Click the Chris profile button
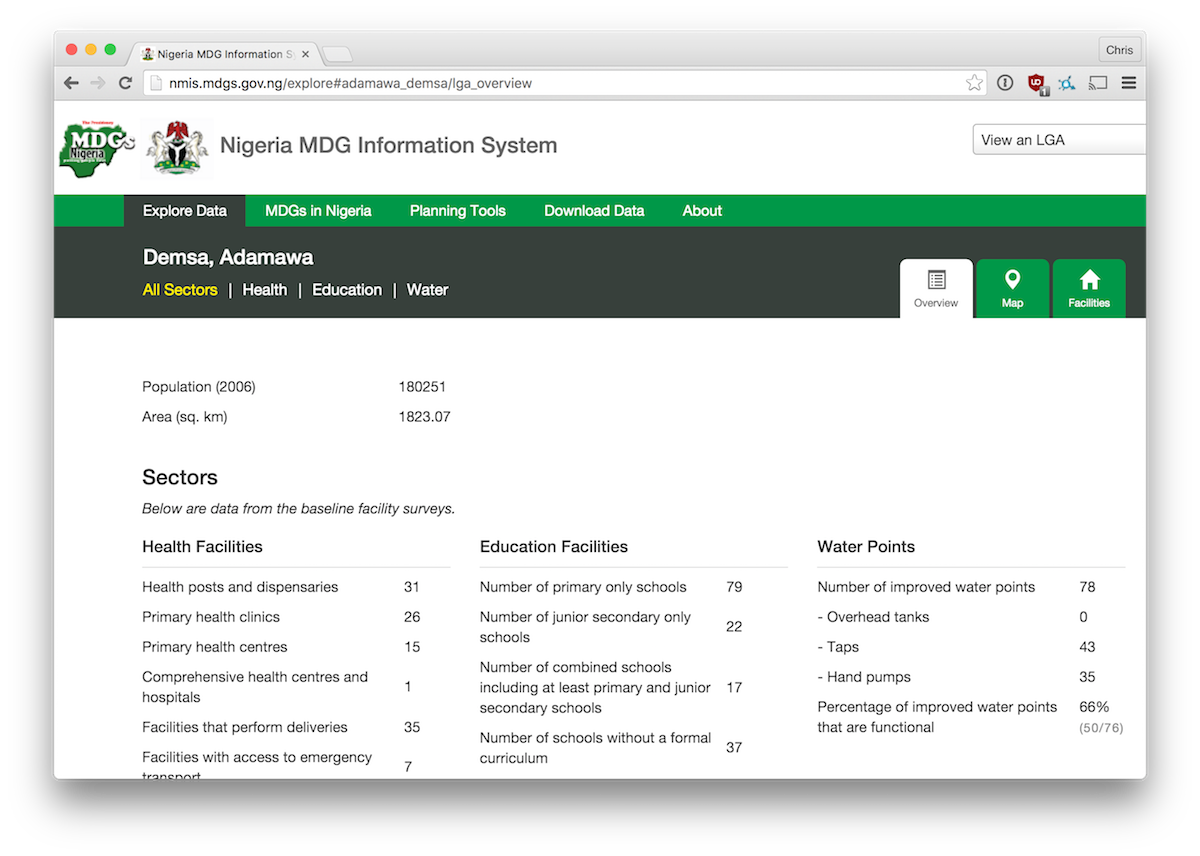 (1120, 50)
